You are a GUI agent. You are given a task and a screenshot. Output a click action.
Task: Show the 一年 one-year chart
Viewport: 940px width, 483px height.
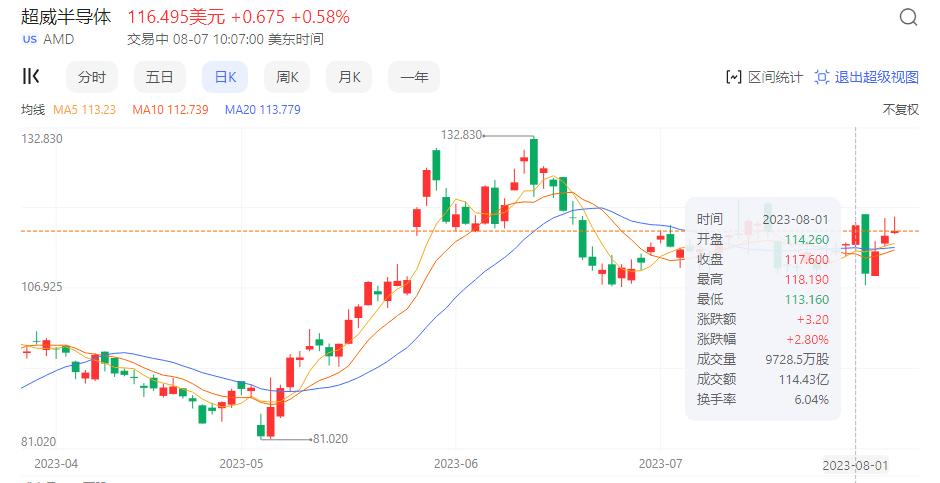414,77
